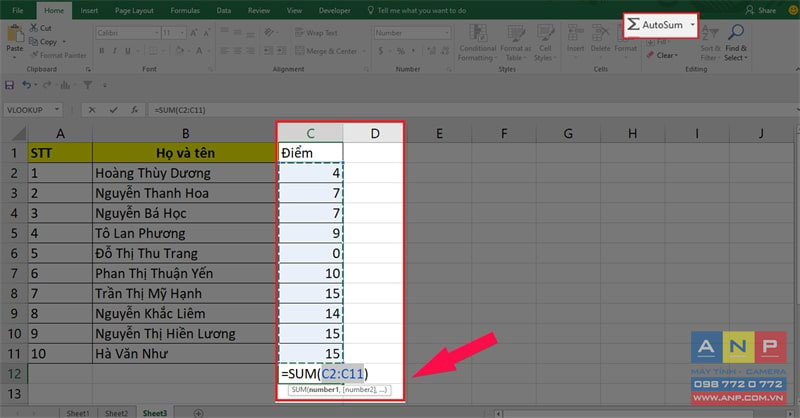800x418 pixels.
Task: Switch to the Page Layout tab
Action: pos(134,10)
